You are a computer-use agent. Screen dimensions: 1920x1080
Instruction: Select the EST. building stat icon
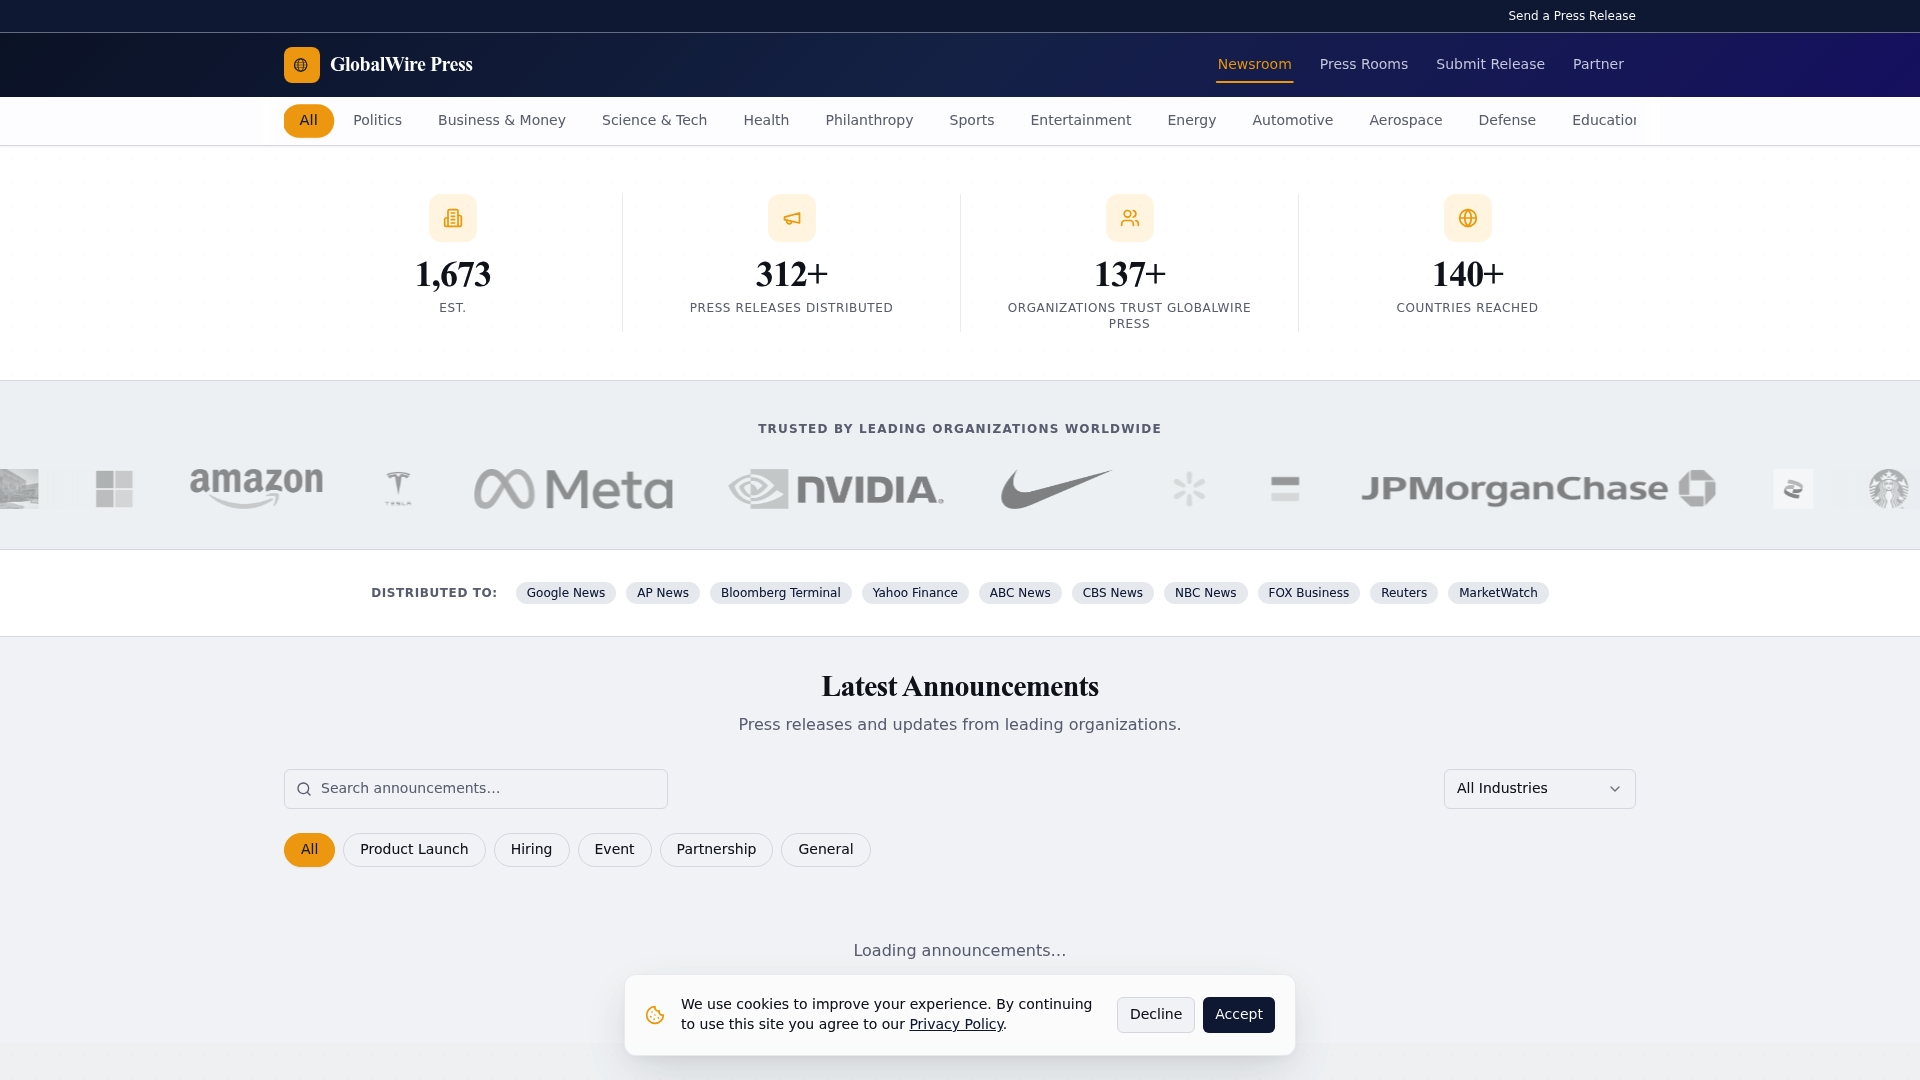coord(453,218)
